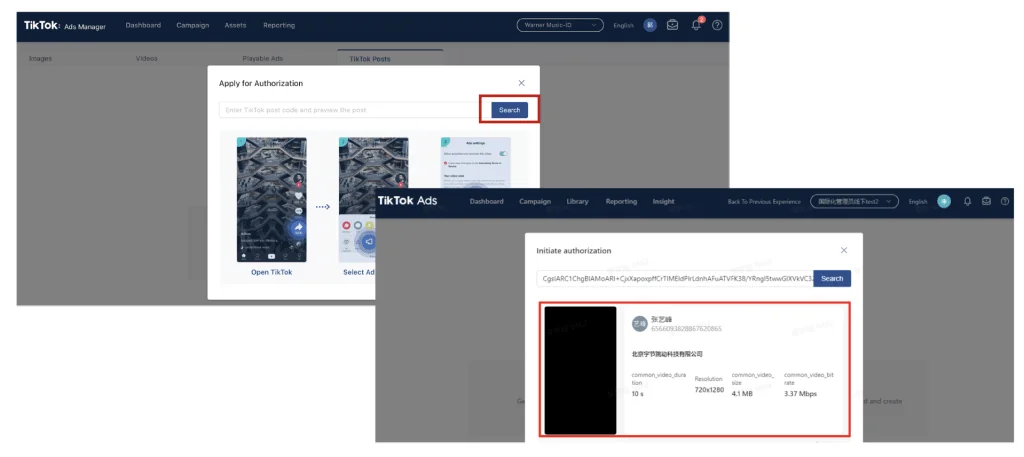Image resolution: width=1024 pixels, height=457 pixels.
Task: Open Dashboard in TikTok Ads front window
Action: coord(487,202)
